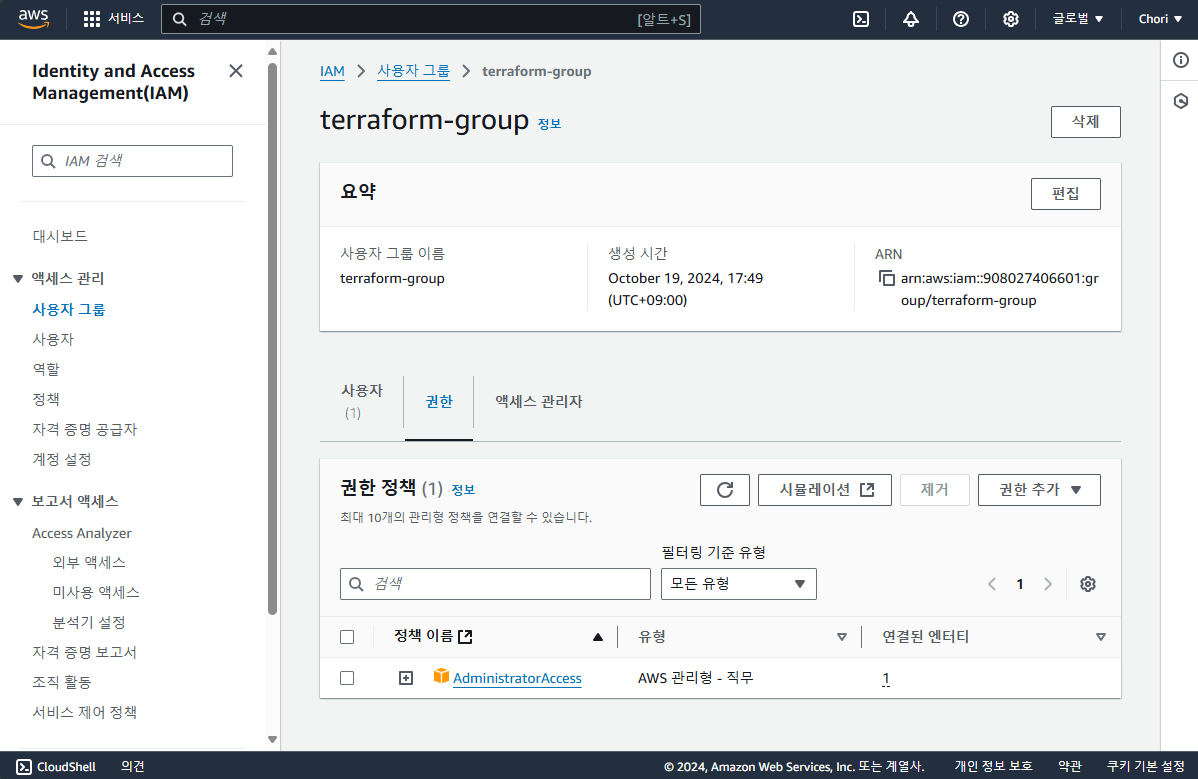Click the IAM breadcrumb link
The image size is (1198, 779).
tap(332, 71)
